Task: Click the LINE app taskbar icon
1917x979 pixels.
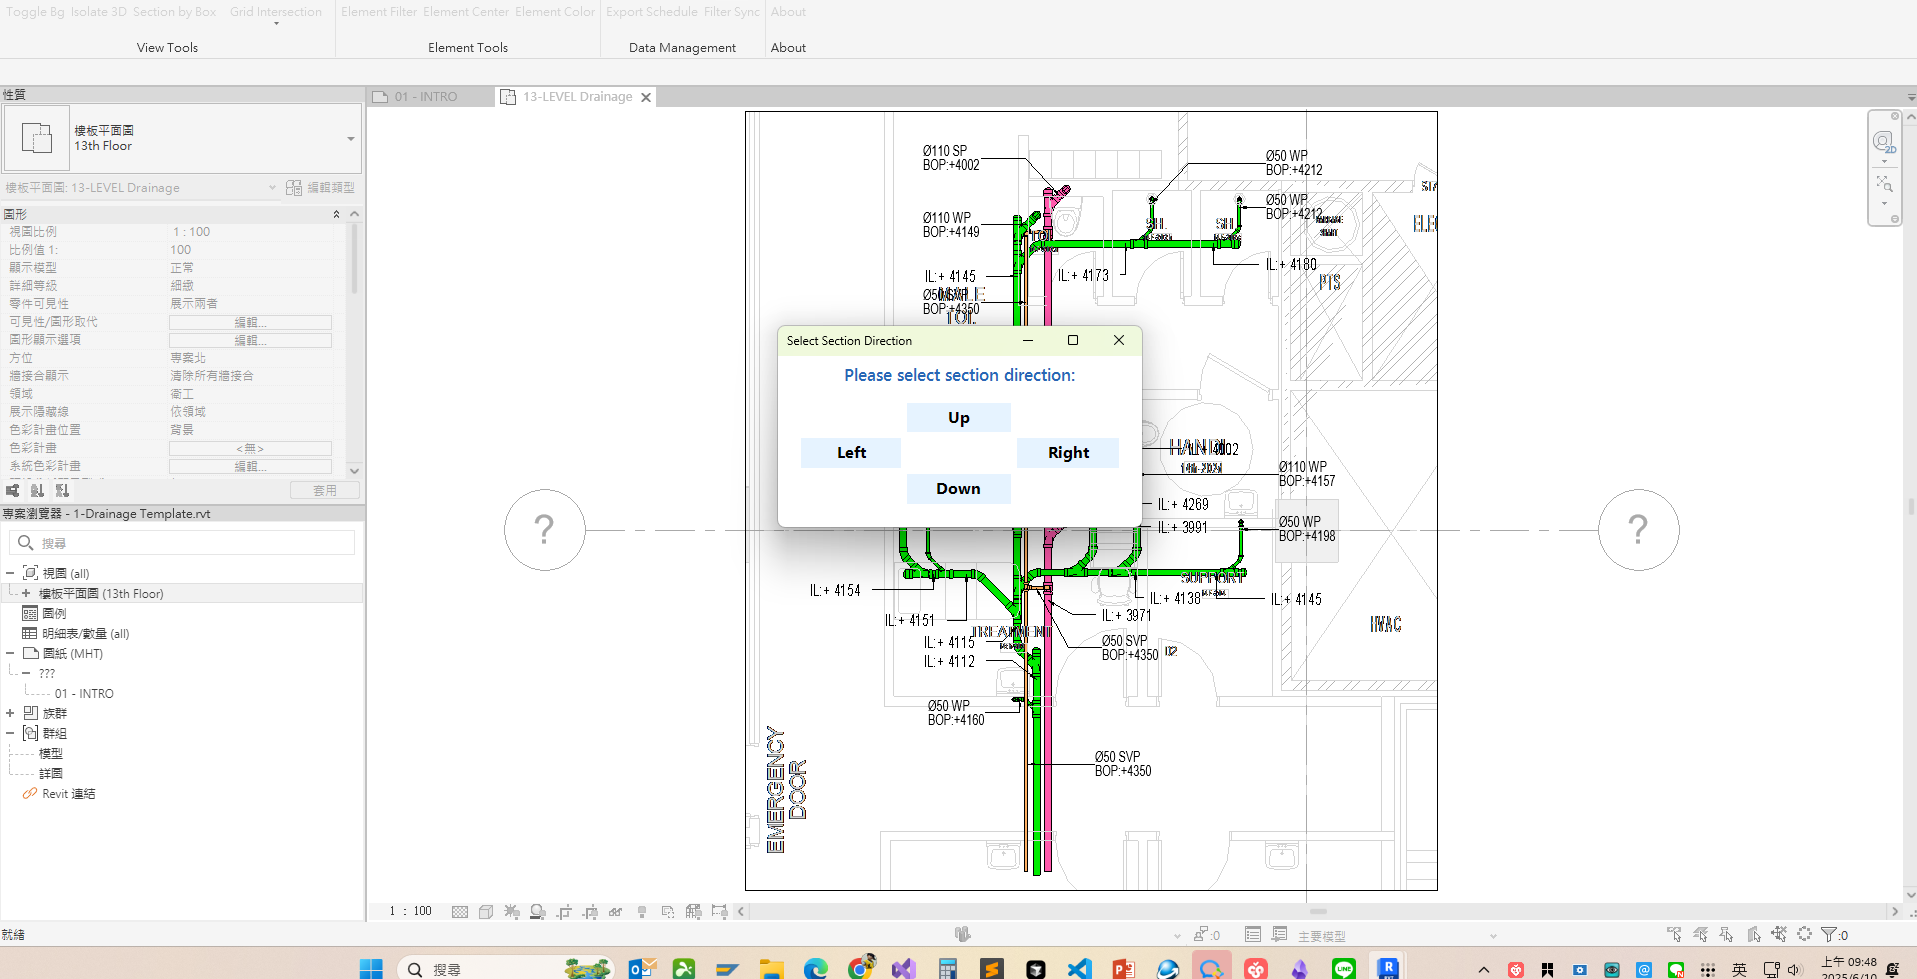Action: 1343,968
